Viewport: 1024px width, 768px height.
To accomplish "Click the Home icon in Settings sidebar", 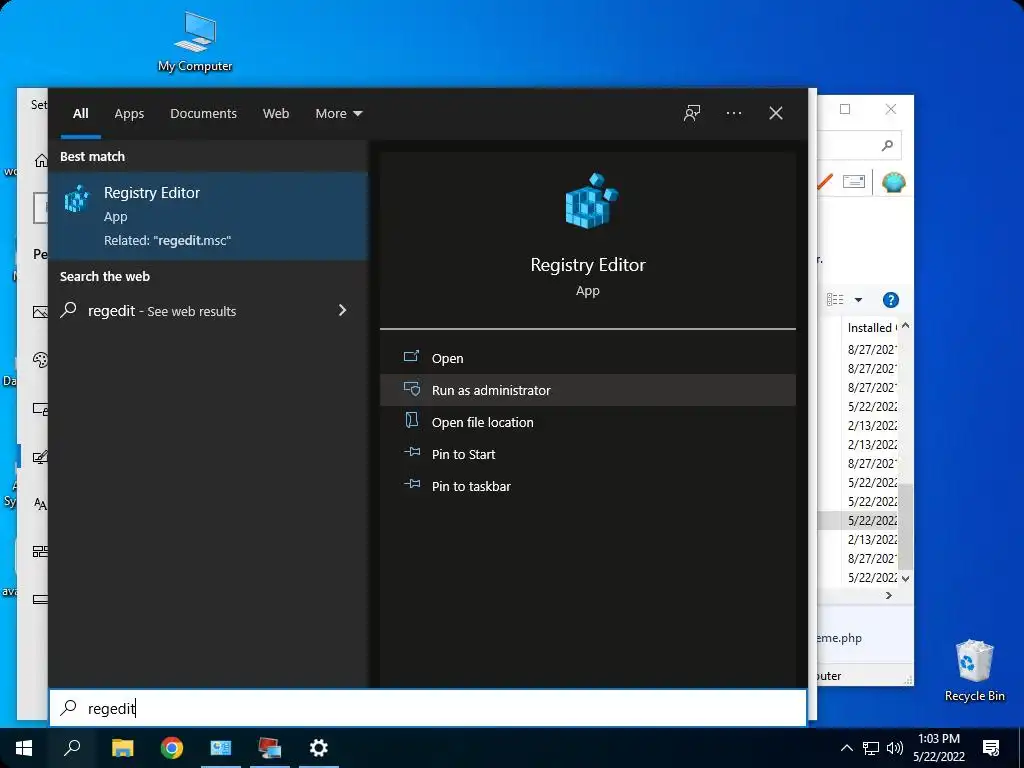I will point(41,160).
